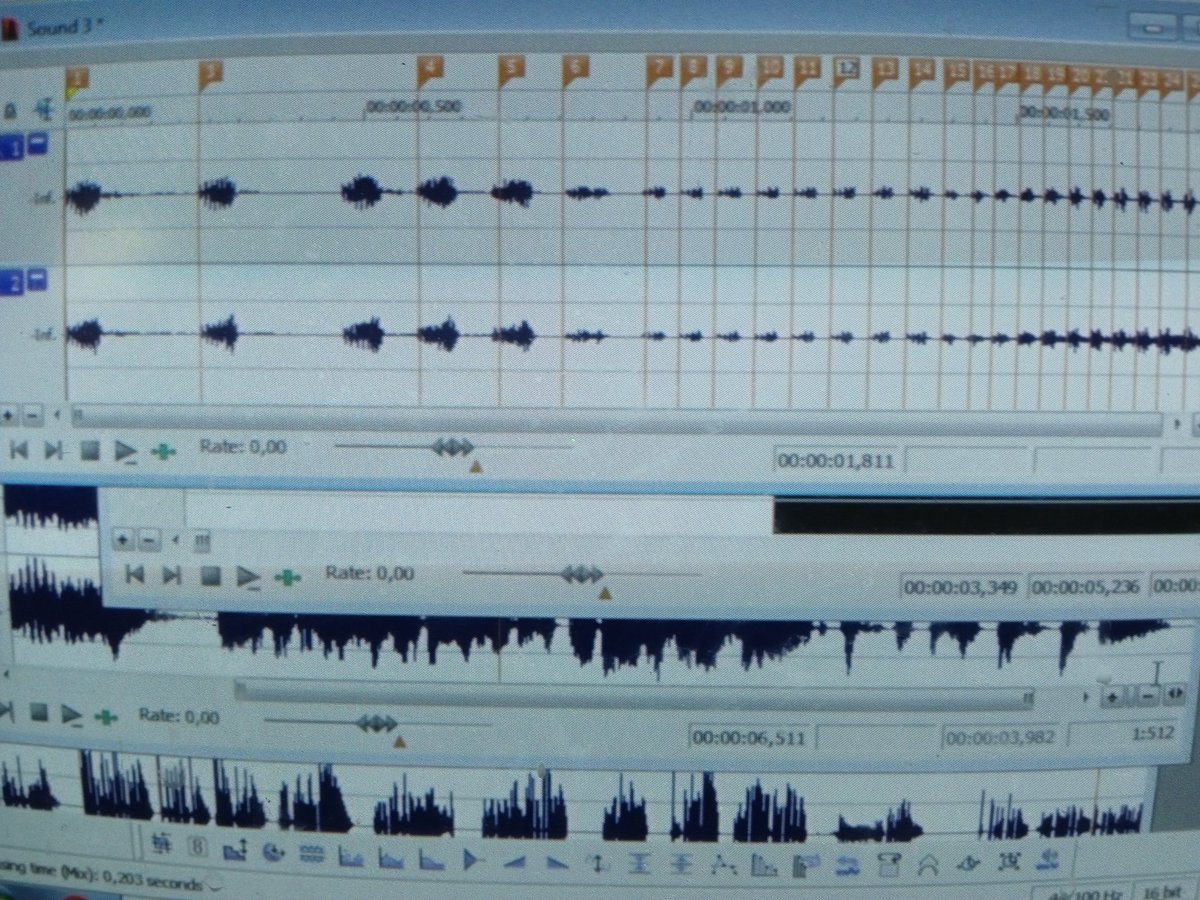Click the waveform edit icon left of the ruler
The image size is (1200, 900).
point(45,109)
